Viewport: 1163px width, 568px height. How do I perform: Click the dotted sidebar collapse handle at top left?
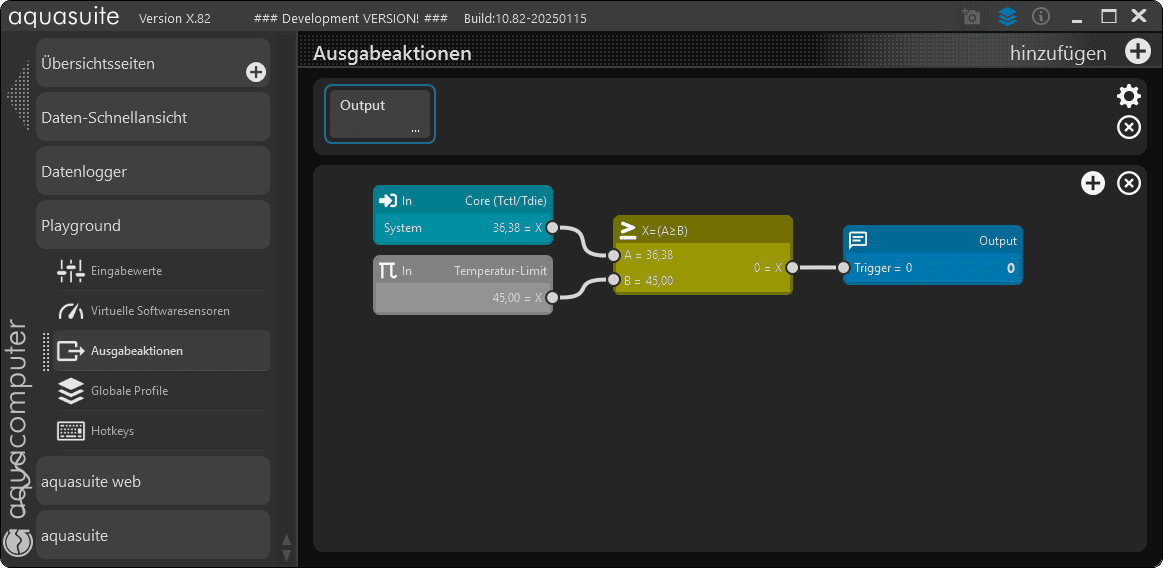coord(19,96)
